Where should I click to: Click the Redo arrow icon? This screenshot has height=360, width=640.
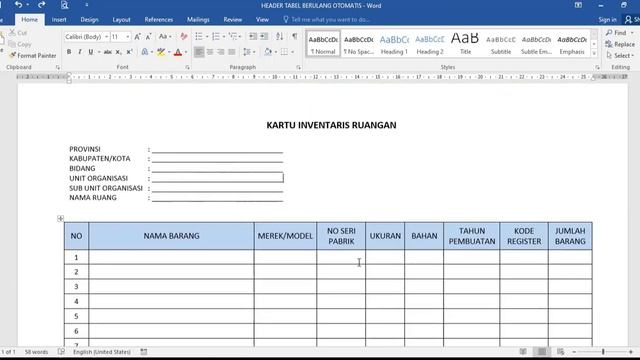42,5
